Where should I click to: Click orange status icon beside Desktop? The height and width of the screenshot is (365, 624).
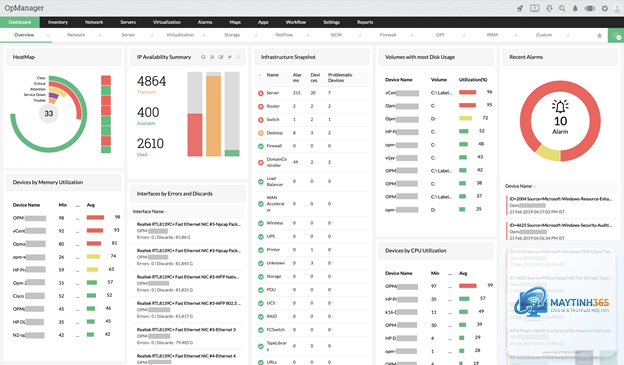click(261, 133)
